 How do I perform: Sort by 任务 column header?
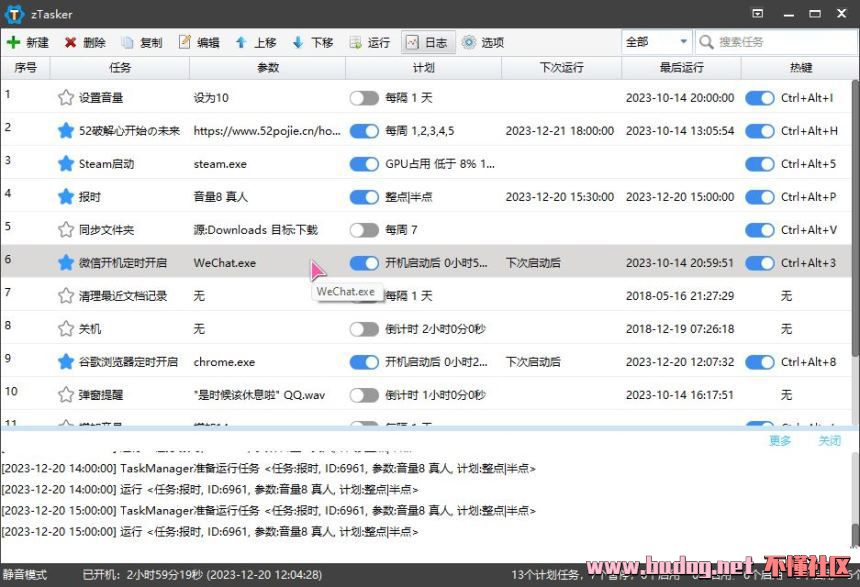(120, 67)
